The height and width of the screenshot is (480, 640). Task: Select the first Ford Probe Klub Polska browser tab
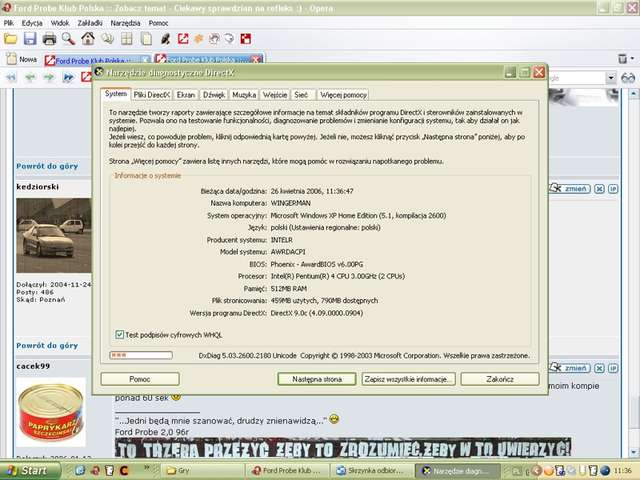point(97,60)
